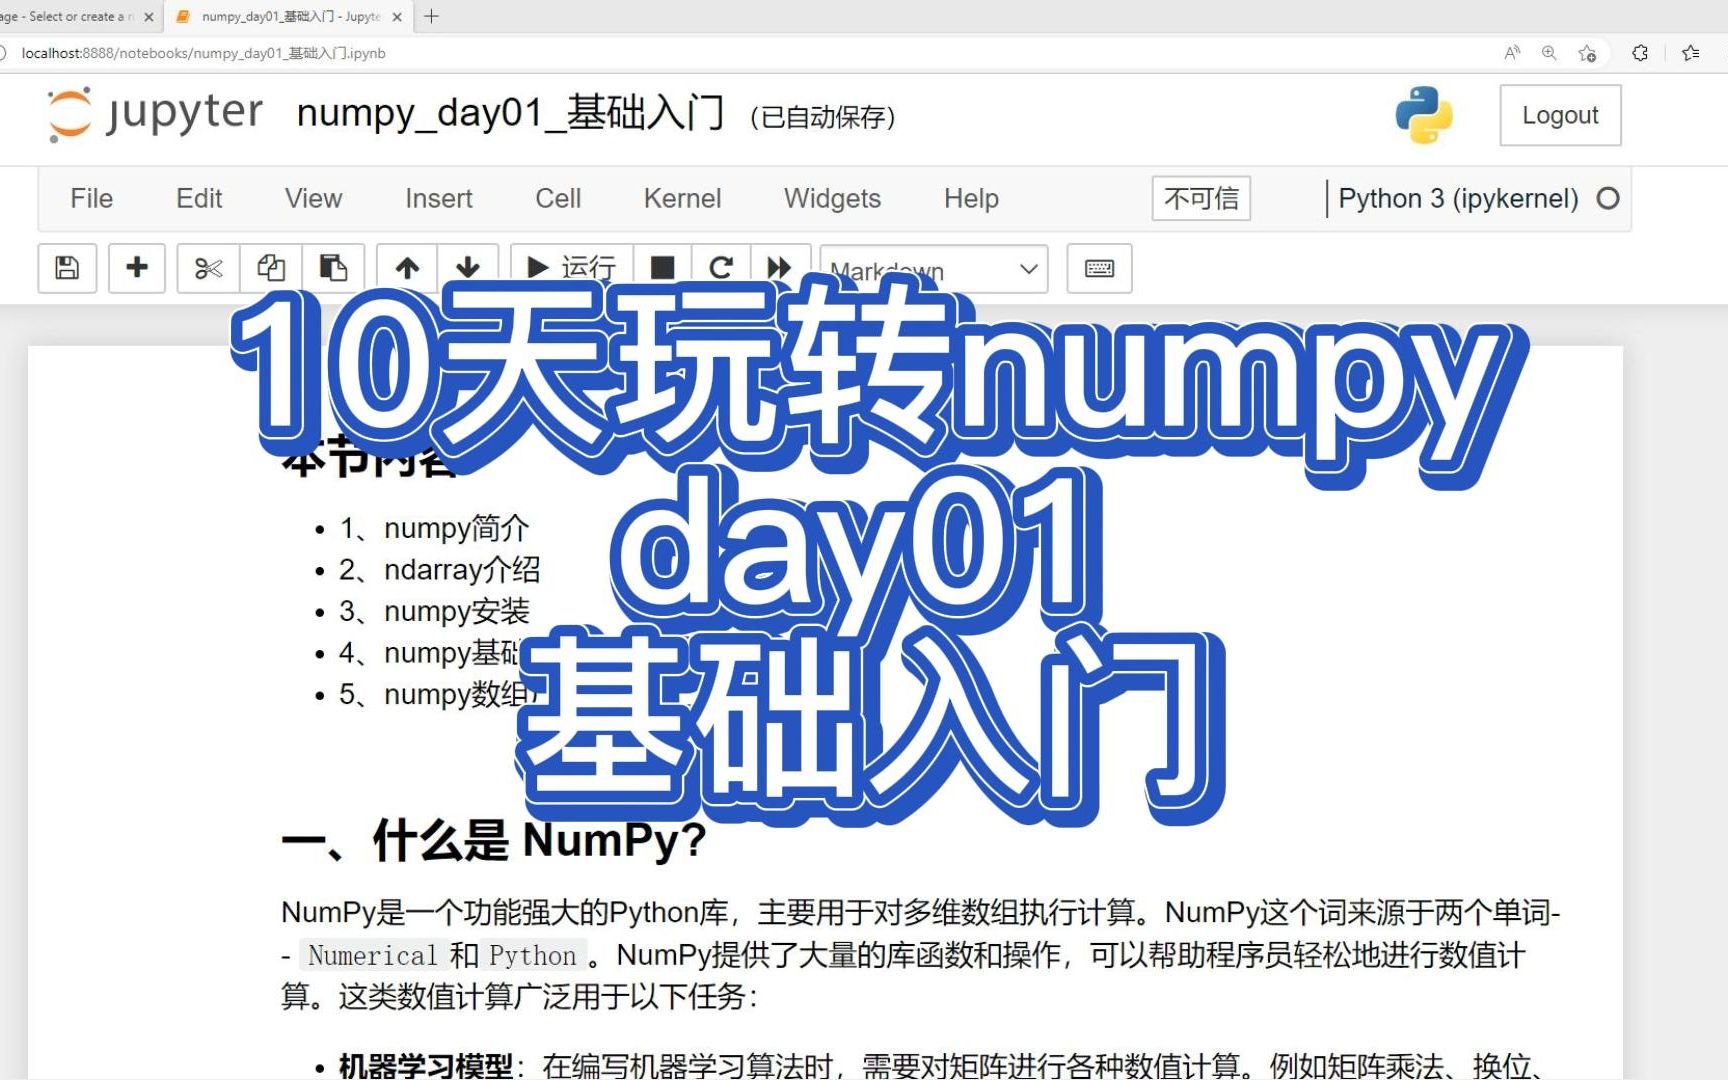The height and width of the screenshot is (1080, 1728).
Task: Click the Jupyter logo
Action: click(156, 113)
